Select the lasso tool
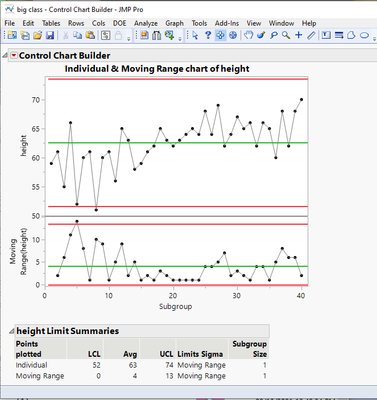Viewport: 377px width, 400px height. (x=274, y=35)
